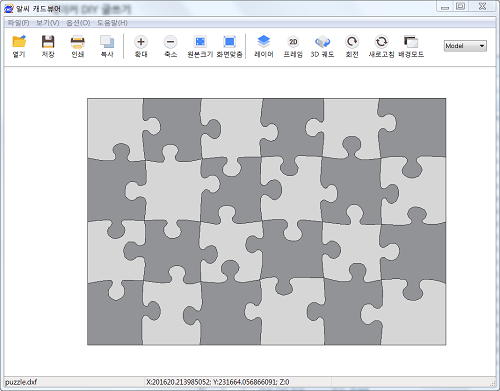Save the drawing with the 저장 icon
The width and height of the screenshot is (500, 391).
48,46
